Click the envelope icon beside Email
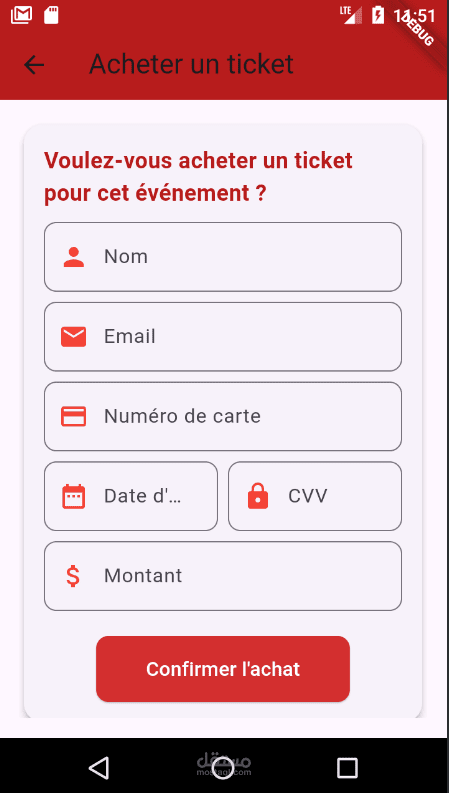 tap(74, 337)
